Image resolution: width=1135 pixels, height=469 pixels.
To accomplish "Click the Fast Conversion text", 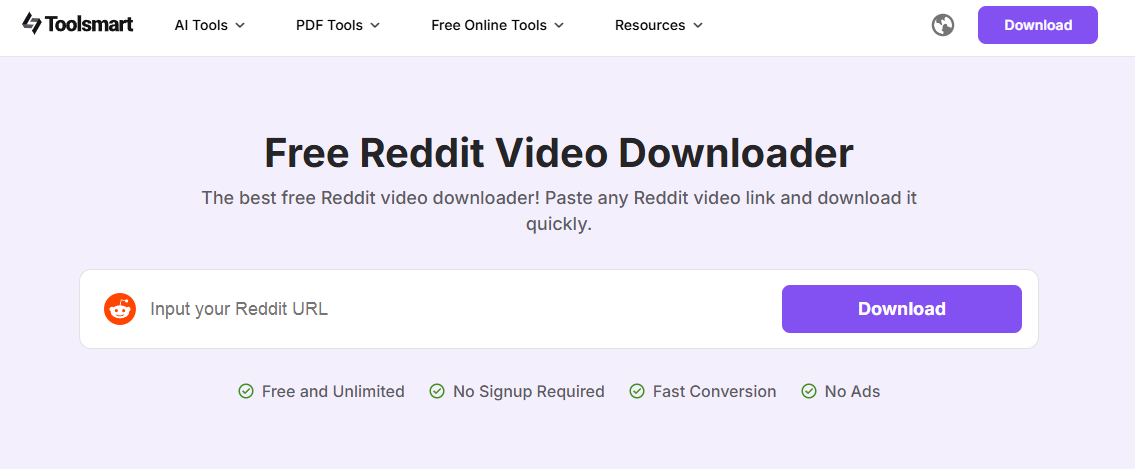I will point(714,392).
